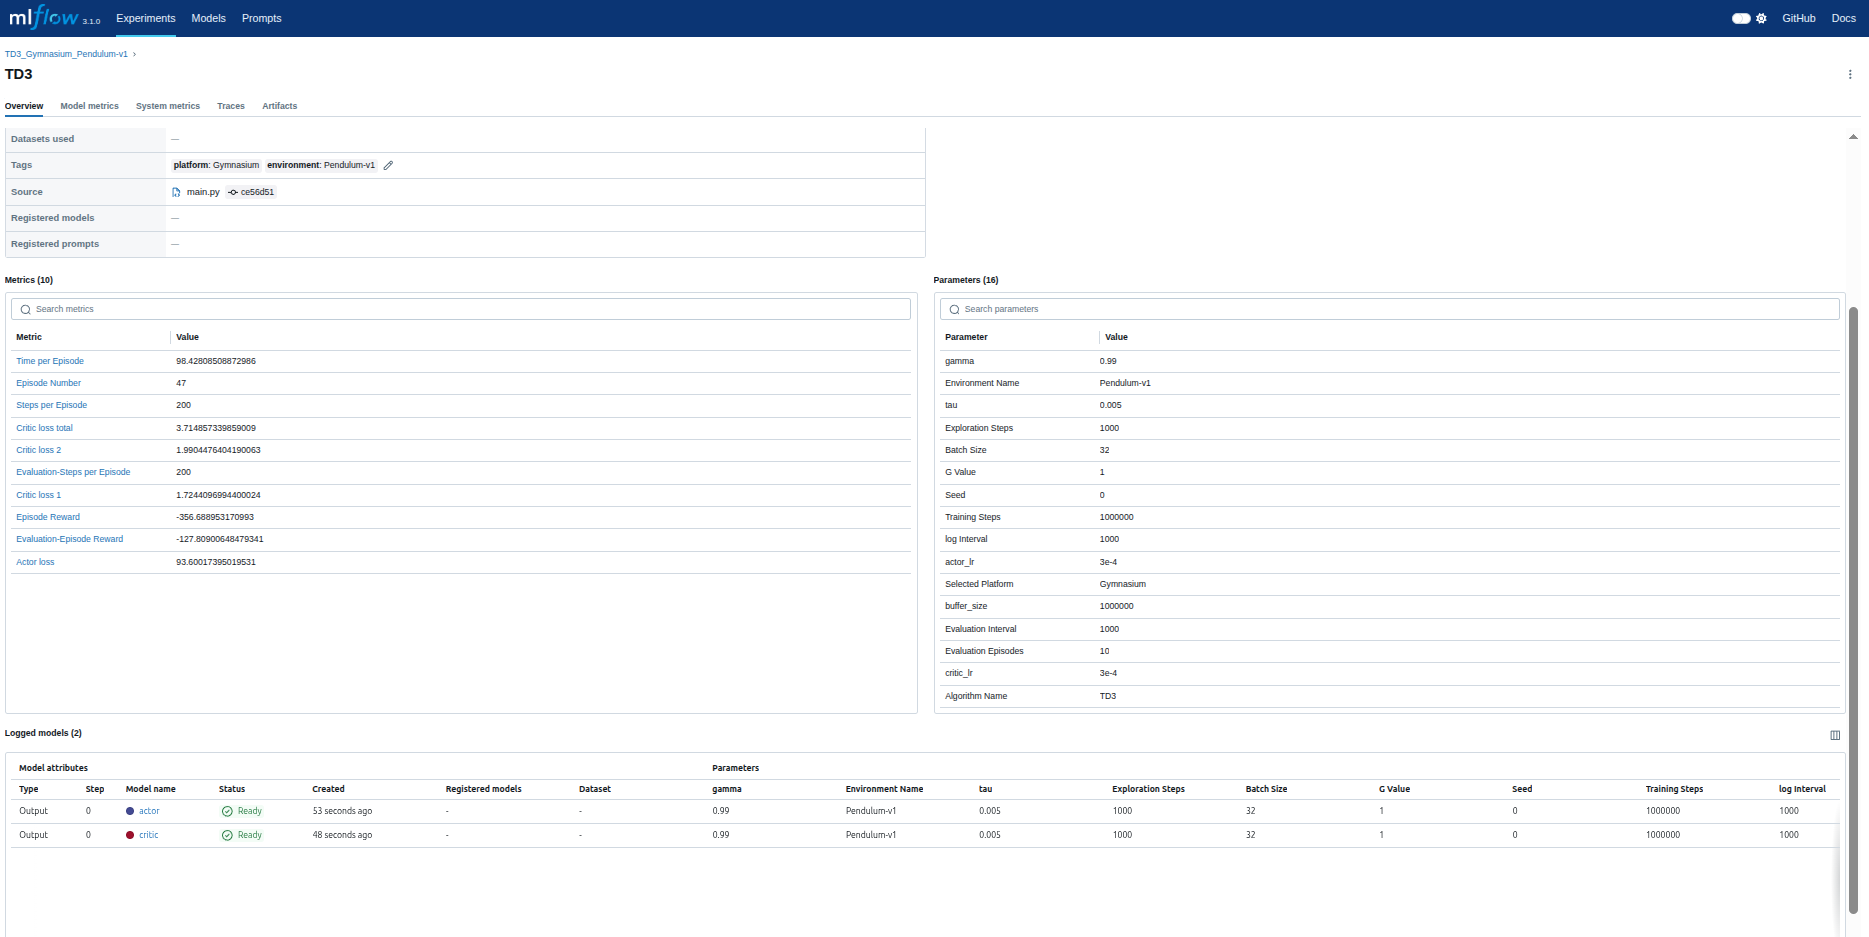Open the Time per Episode metric

click(50, 361)
